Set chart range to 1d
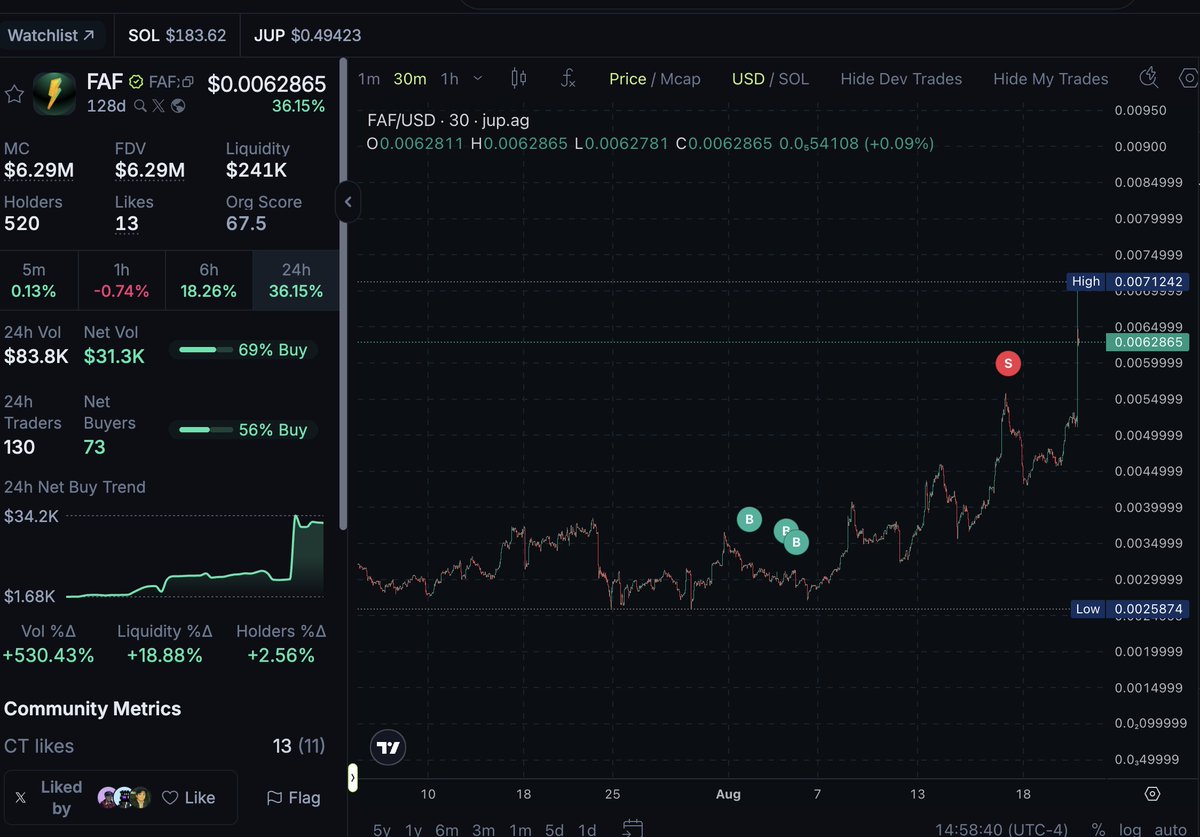The width and height of the screenshot is (1200, 837). [587, 829]
